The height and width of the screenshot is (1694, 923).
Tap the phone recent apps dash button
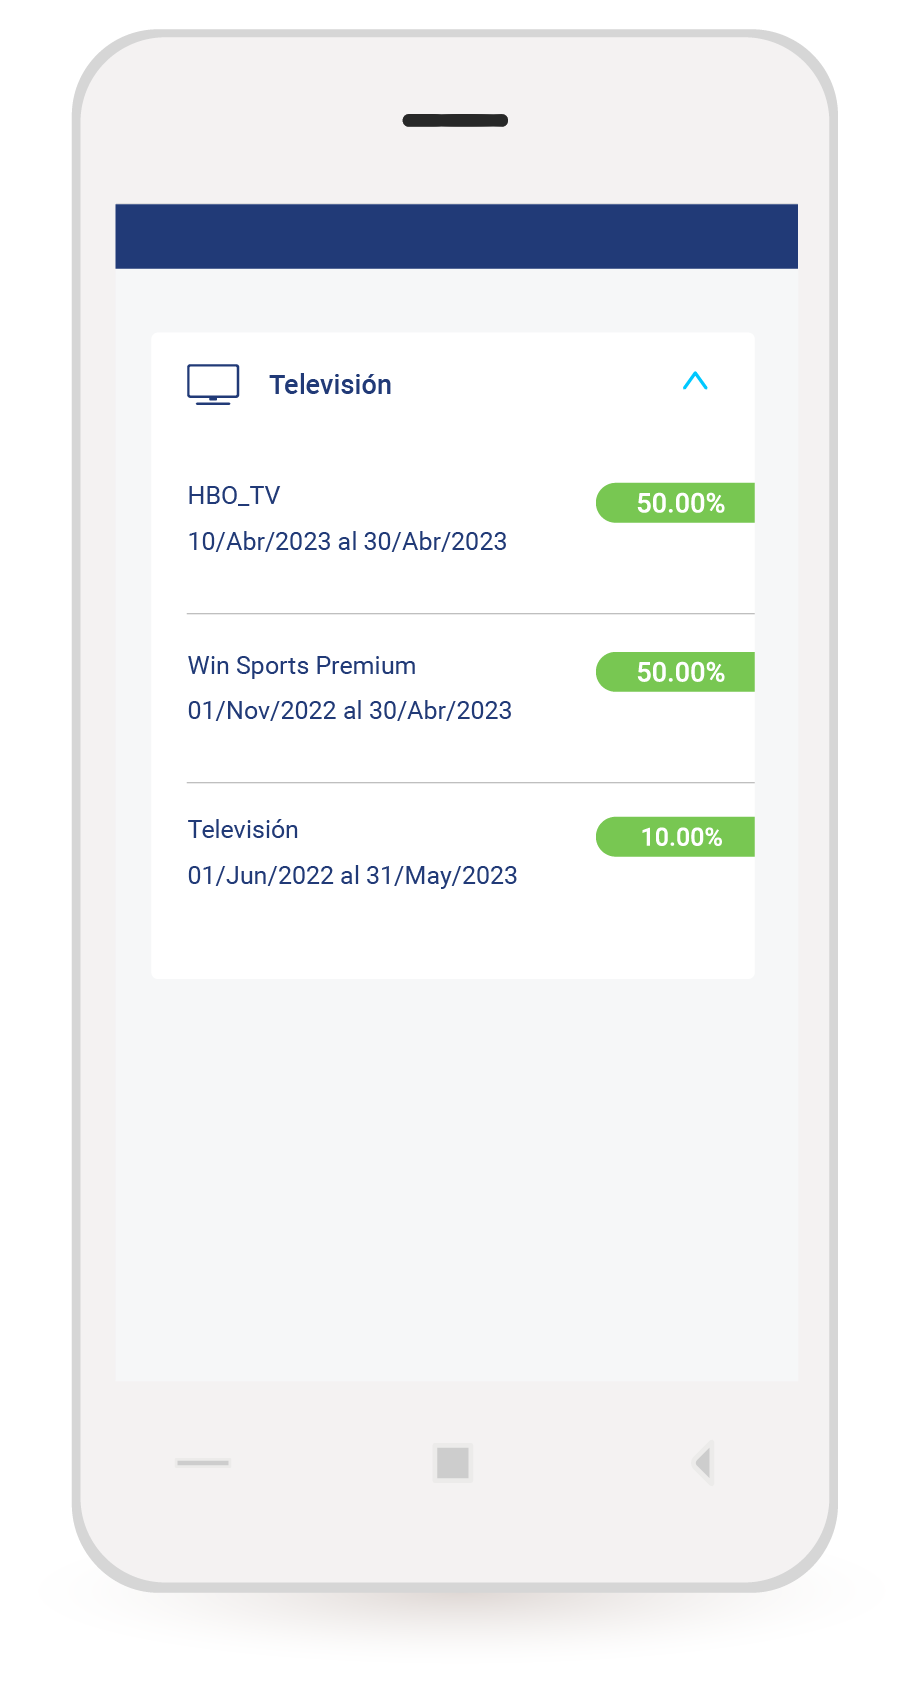tap(203, 1463)
